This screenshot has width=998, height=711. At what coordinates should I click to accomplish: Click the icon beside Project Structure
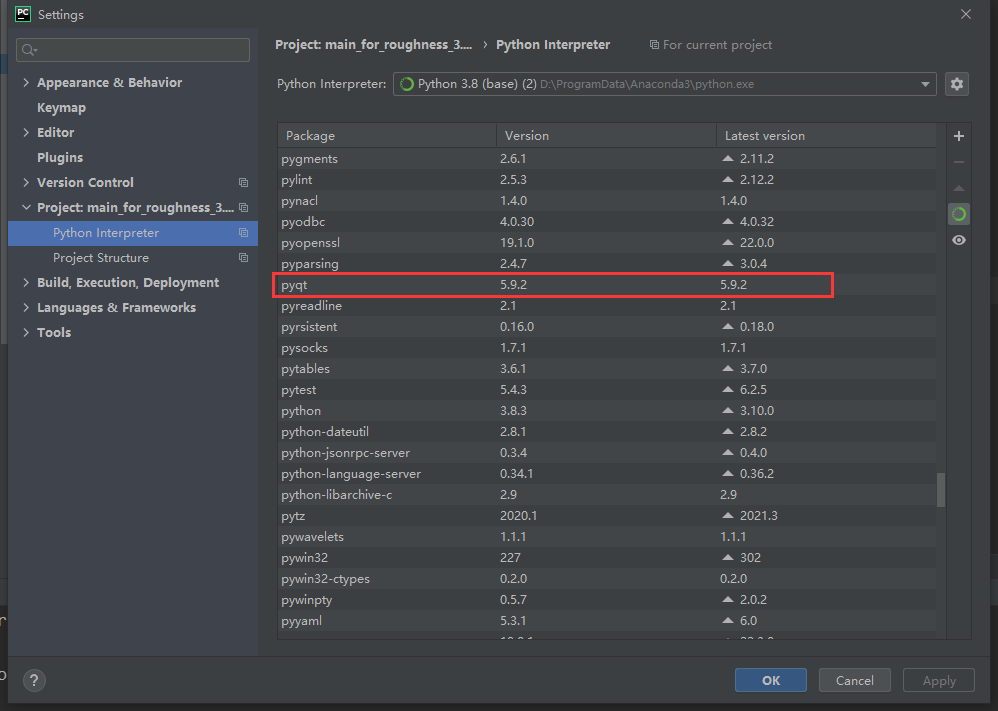[x=243, y=258]
